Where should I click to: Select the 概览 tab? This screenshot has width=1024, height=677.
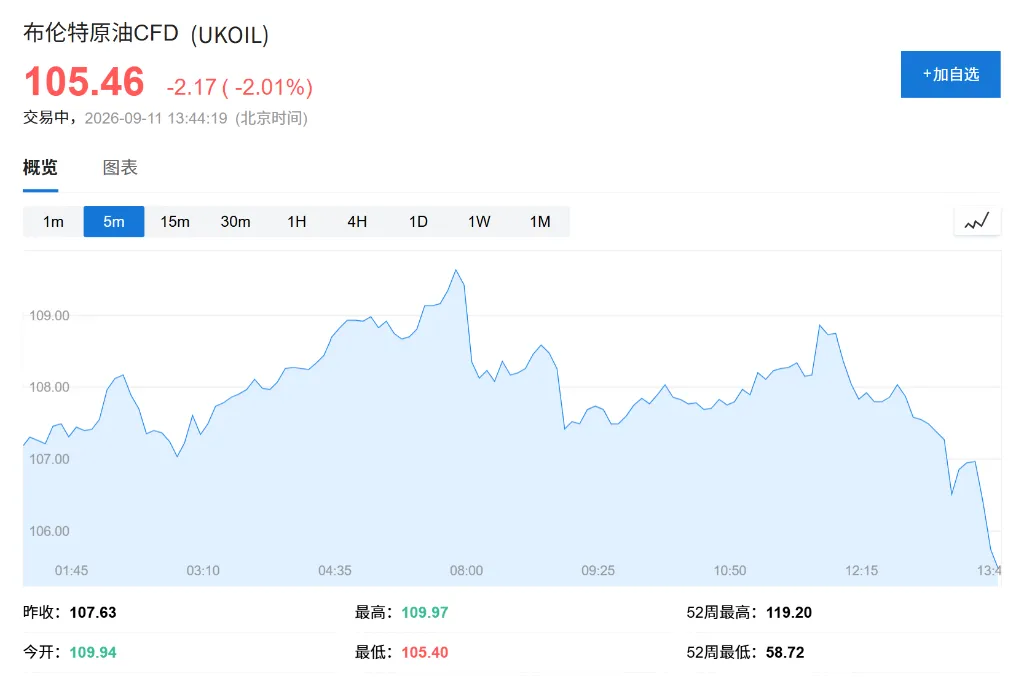point(40,168)
